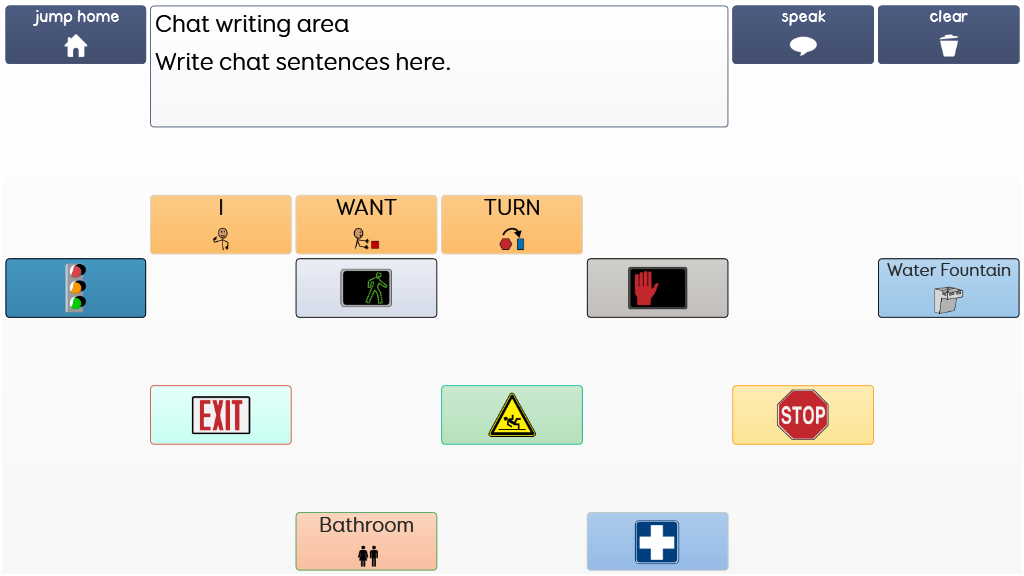Screen dimensions: 1024x576
Task: Click the speech bubble icon
Action: pos(803,46)
